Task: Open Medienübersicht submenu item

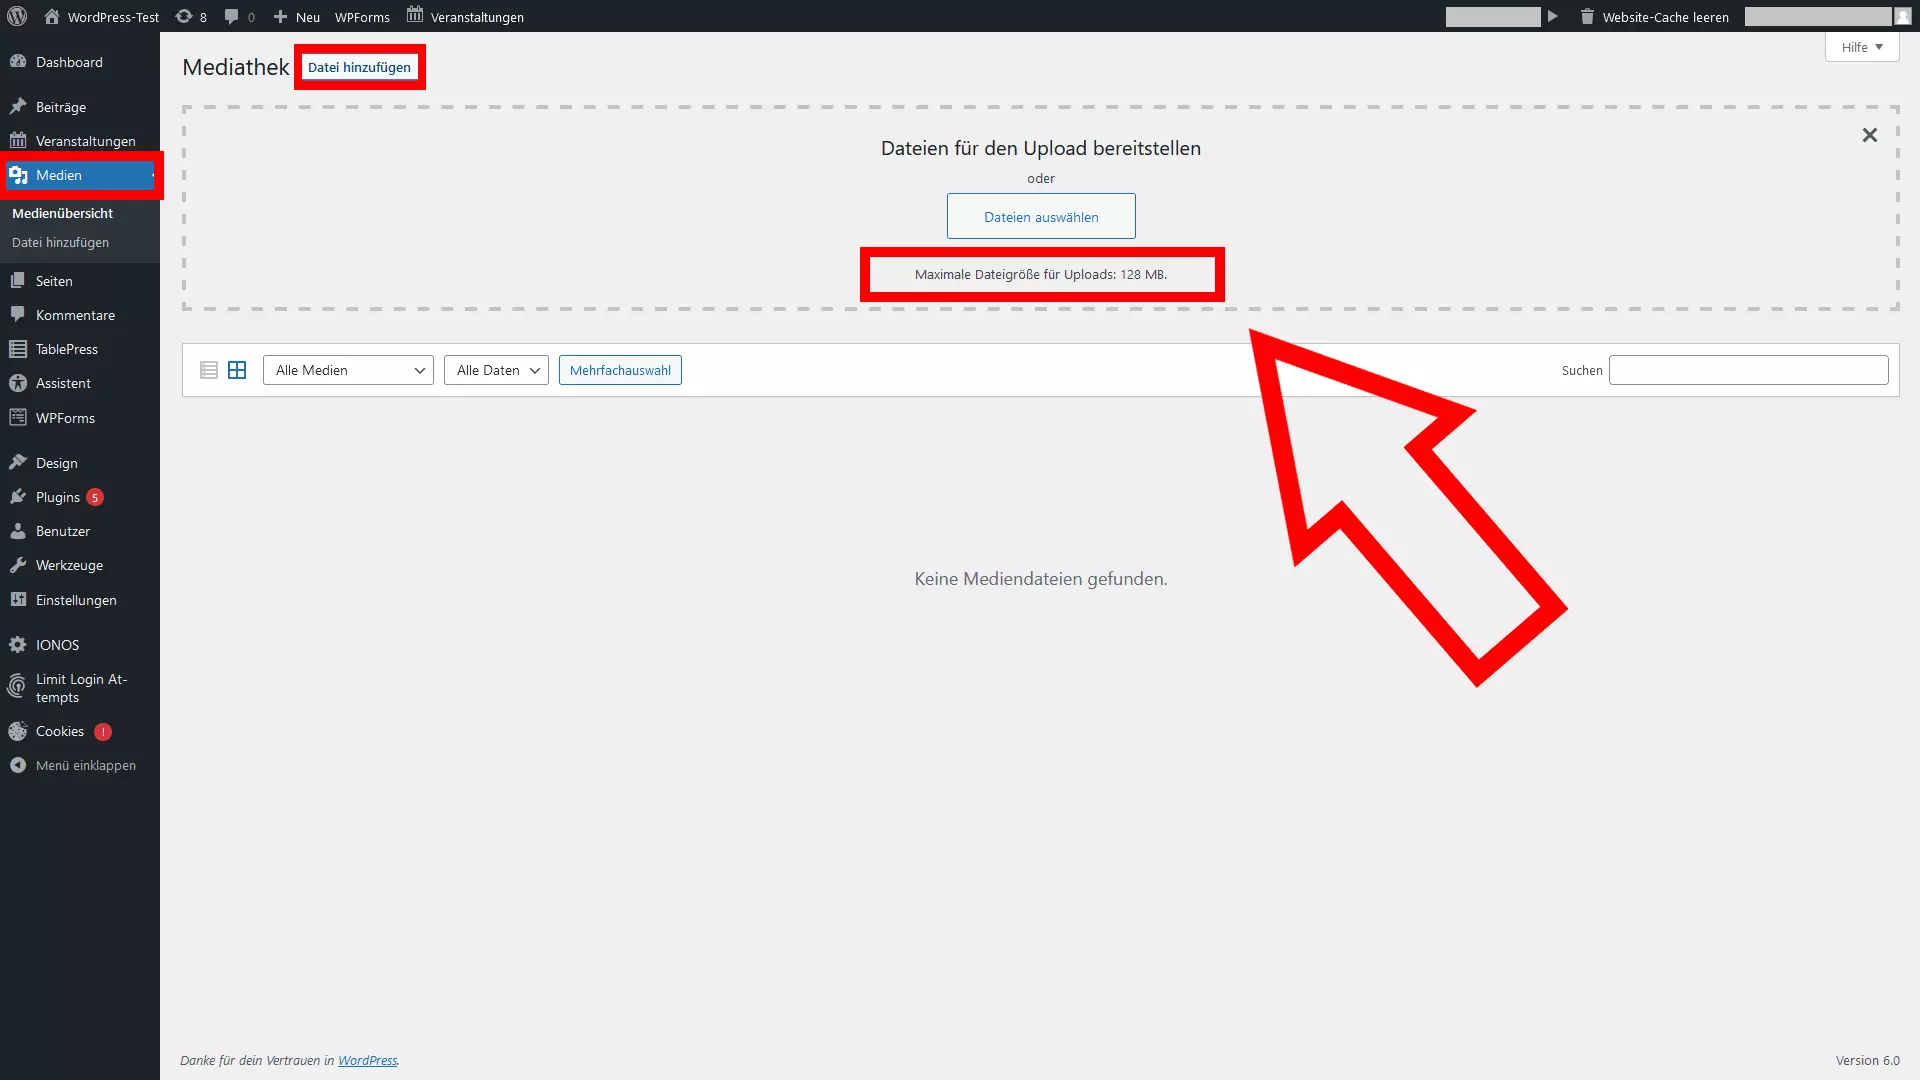Action: pyautogui.click(x=62, y=213)
